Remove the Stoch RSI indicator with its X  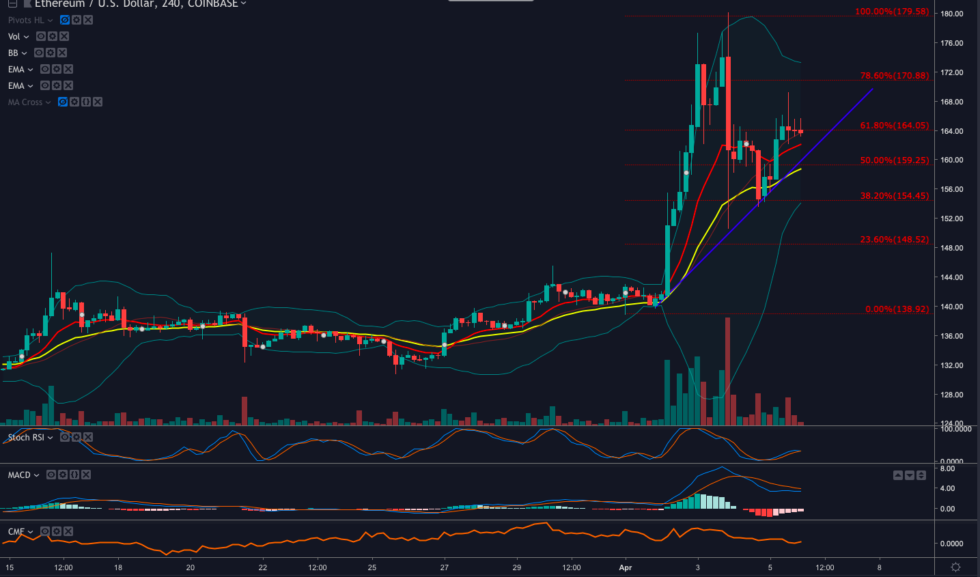tap(88, 438)
